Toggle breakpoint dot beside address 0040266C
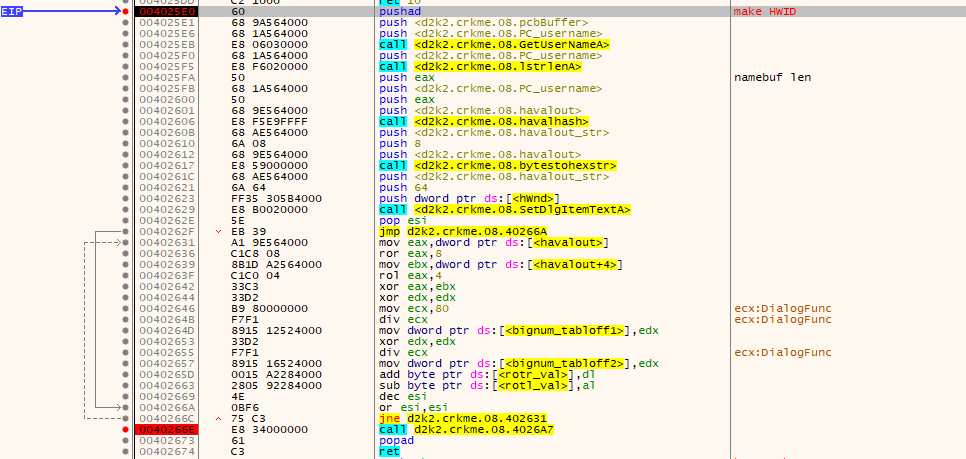The height and width of the screenshot is (459, 966). (126, 418)
